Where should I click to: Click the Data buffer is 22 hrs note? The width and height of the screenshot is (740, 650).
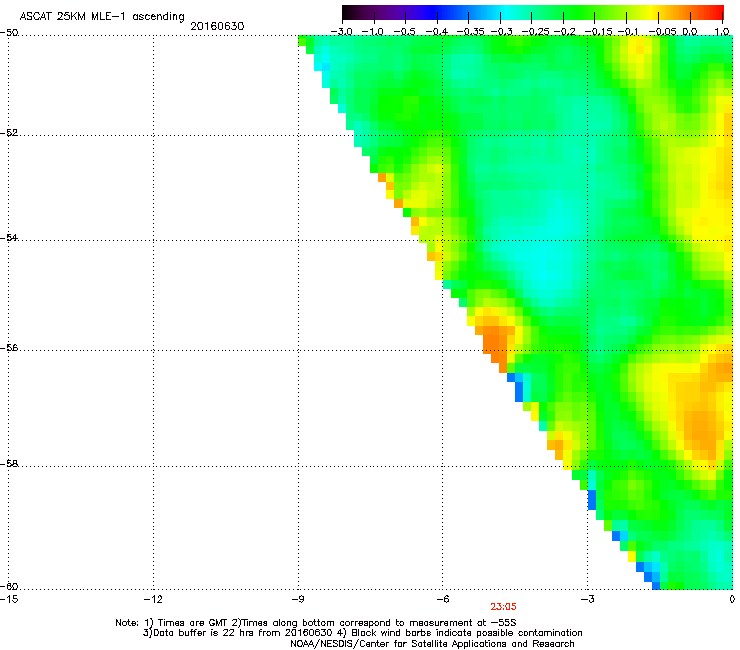(x=362, y=633)
